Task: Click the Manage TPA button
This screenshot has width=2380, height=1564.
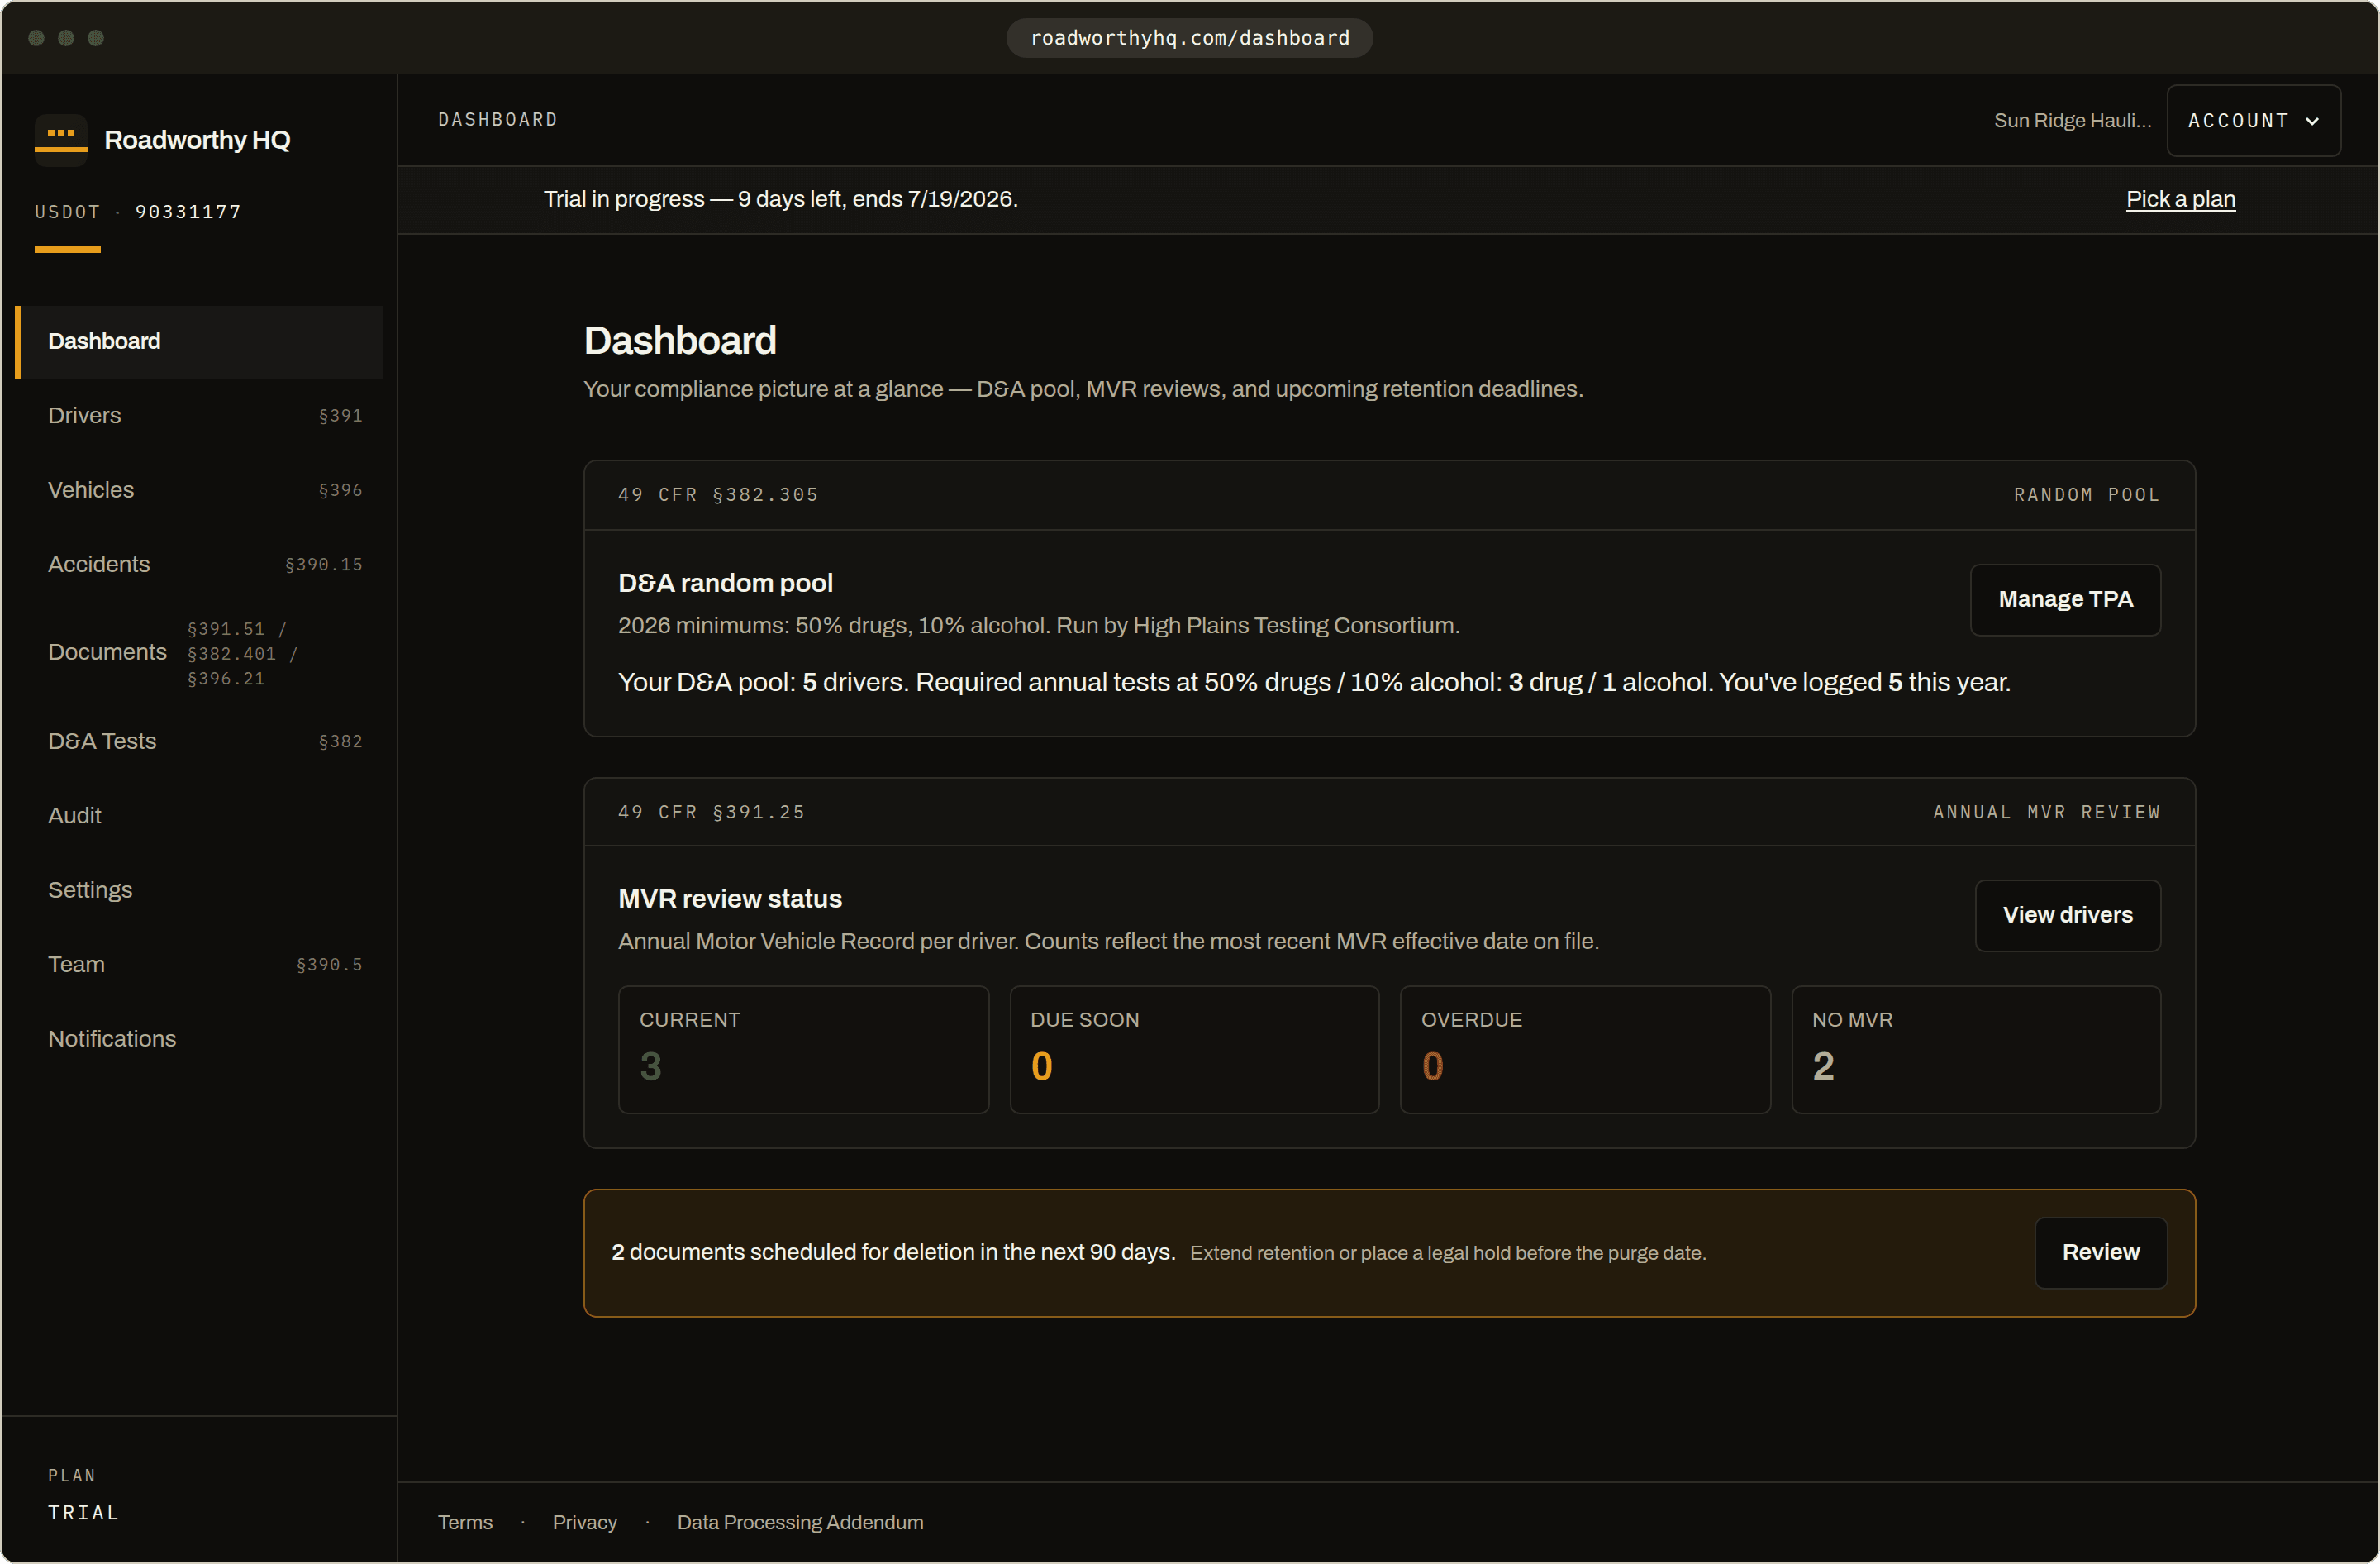Action: (2065, 600)
